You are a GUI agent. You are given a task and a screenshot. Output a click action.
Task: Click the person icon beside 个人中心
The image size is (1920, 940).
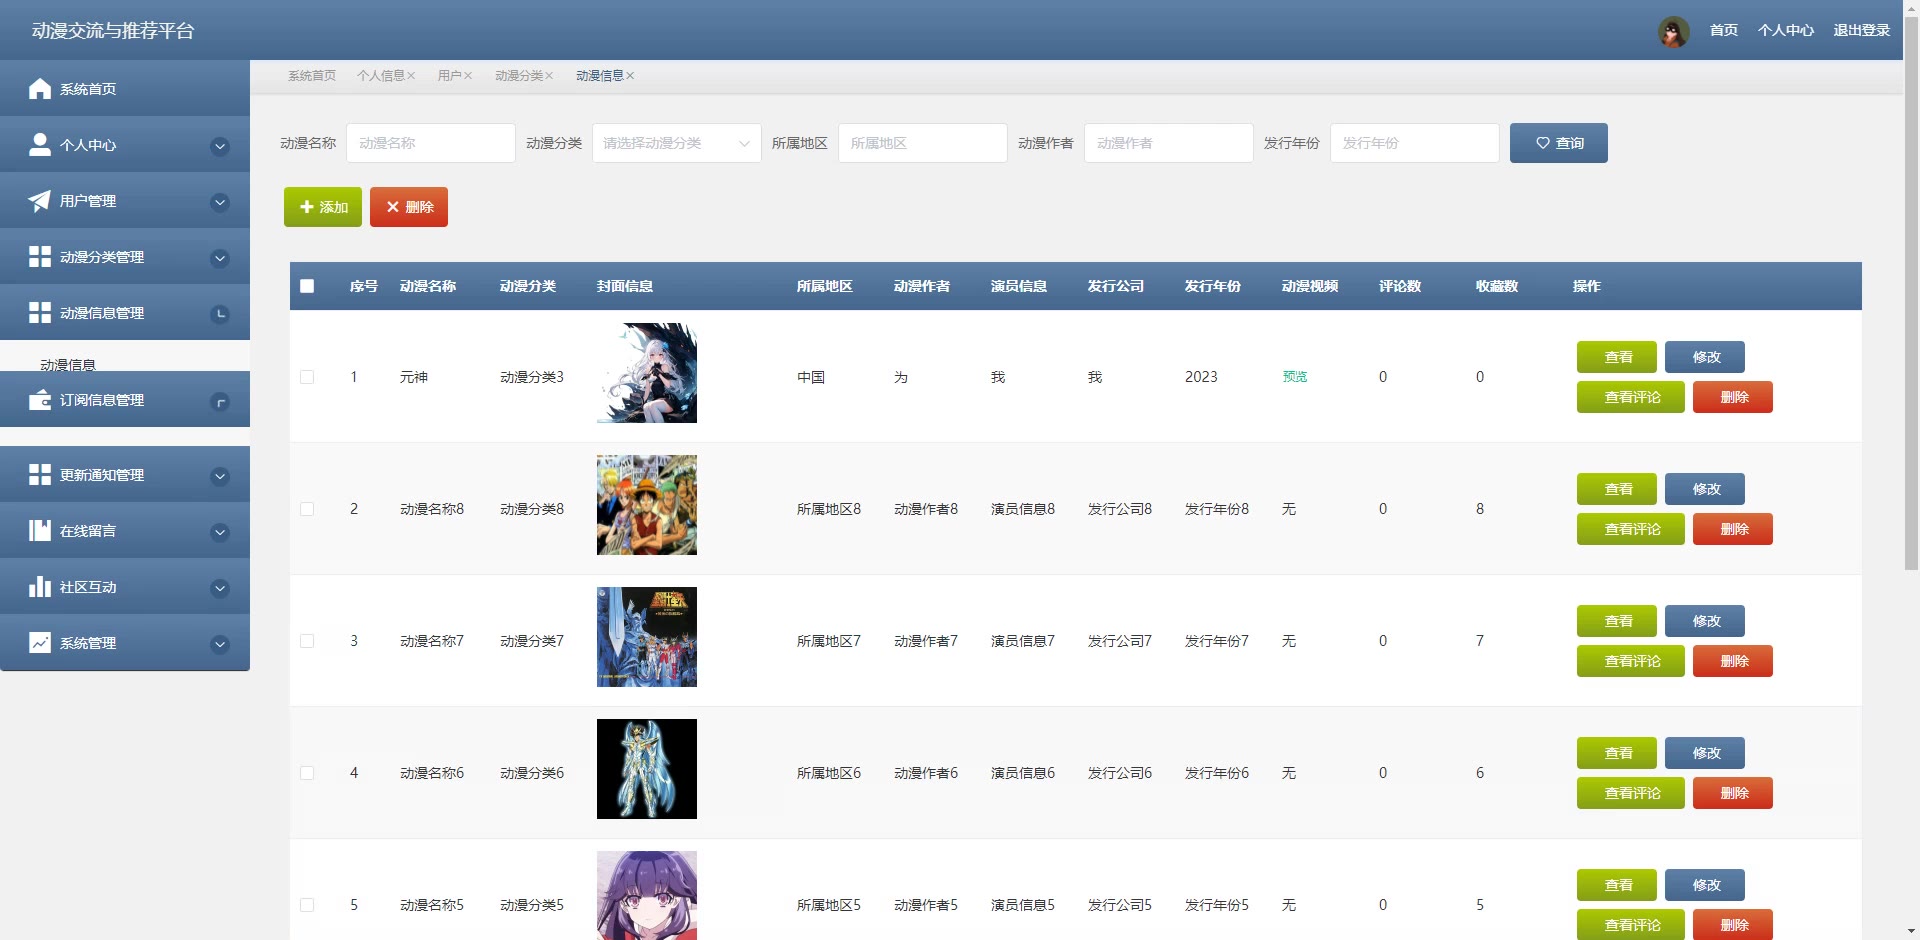(40, 145)
